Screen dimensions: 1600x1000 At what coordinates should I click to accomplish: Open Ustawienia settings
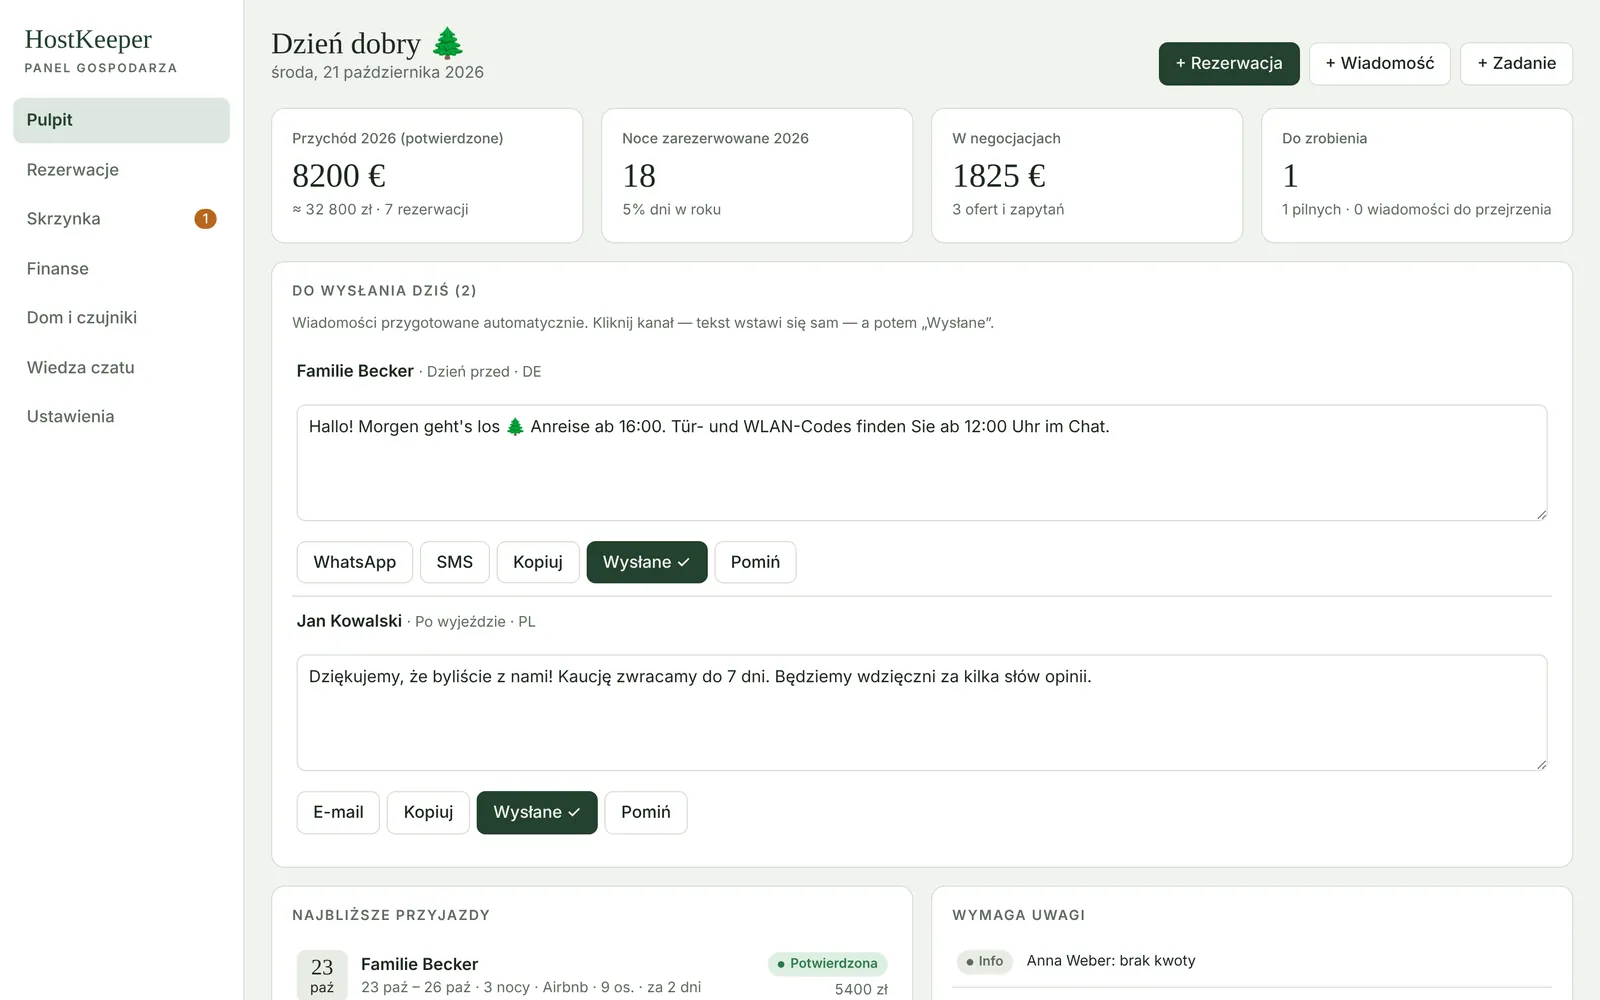tap(121, 417)
